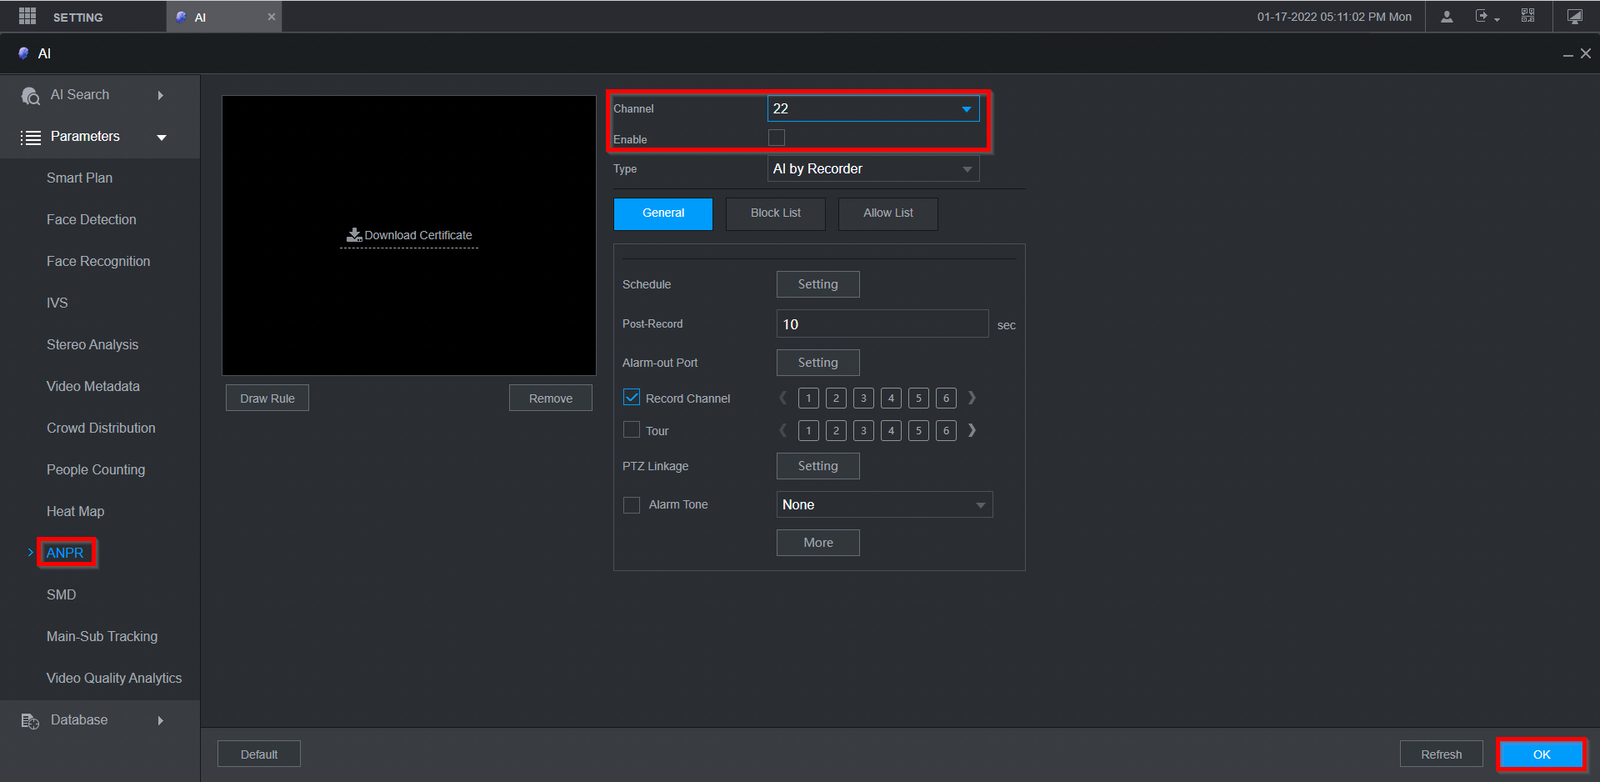Click the Database icon in sidebar
This screenshot has height=782, width=1600.
(30, 720)
